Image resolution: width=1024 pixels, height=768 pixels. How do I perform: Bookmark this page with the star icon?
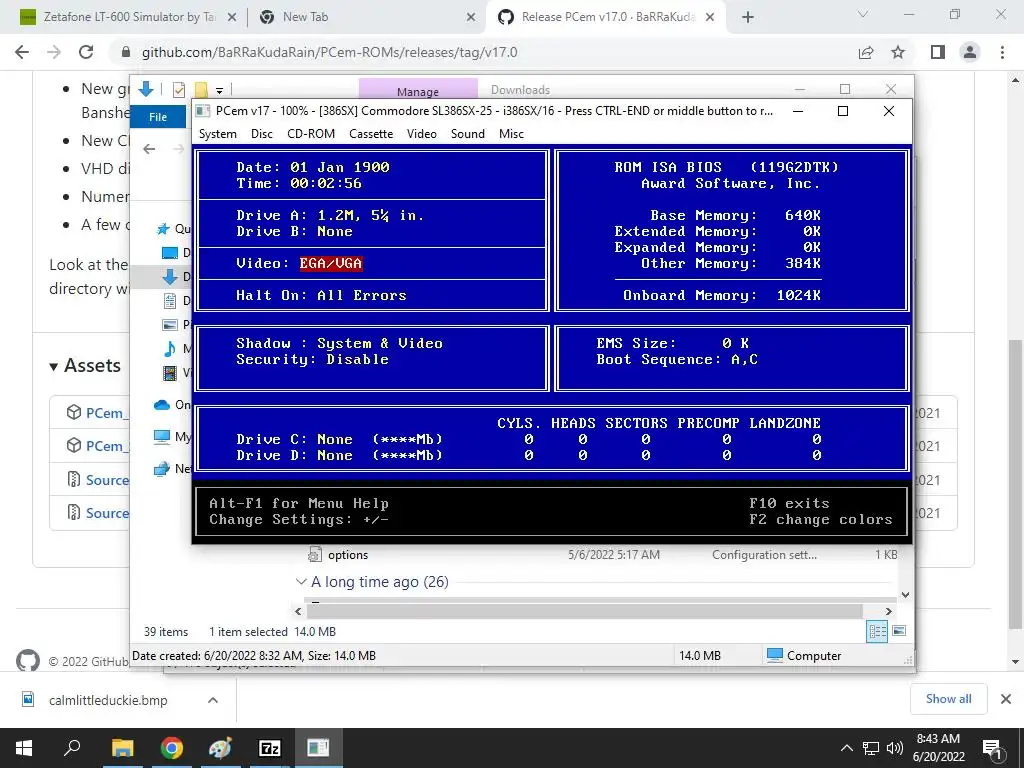pyautogui.click(x=898, y=52)
